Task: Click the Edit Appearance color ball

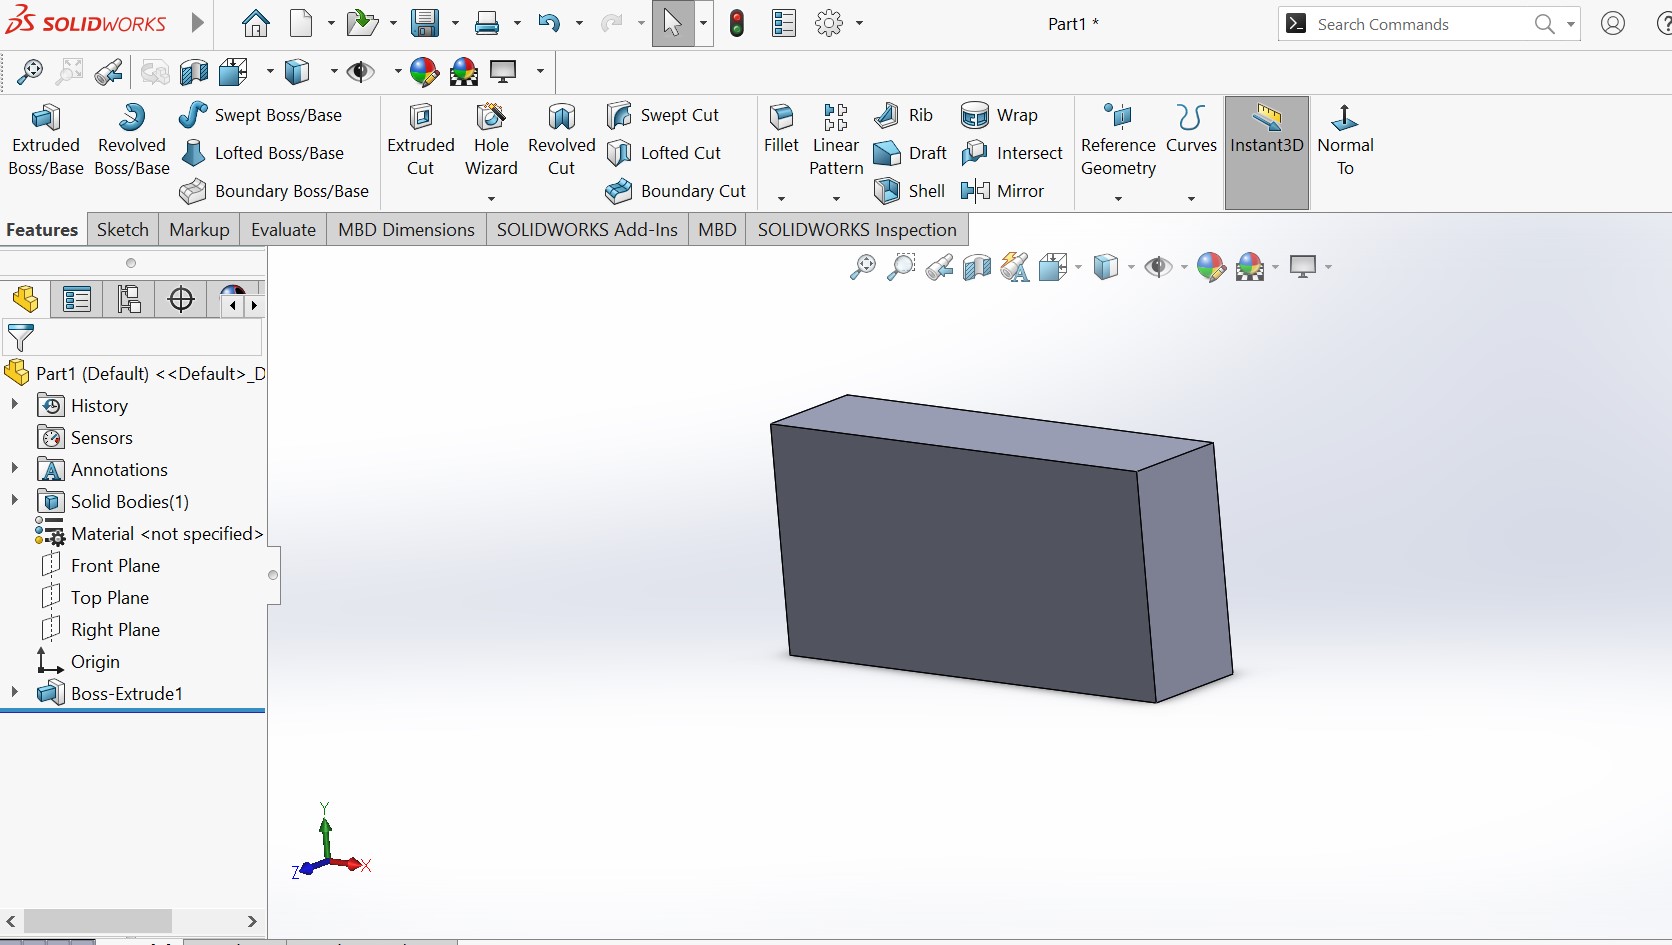Action: (1211, 267)
